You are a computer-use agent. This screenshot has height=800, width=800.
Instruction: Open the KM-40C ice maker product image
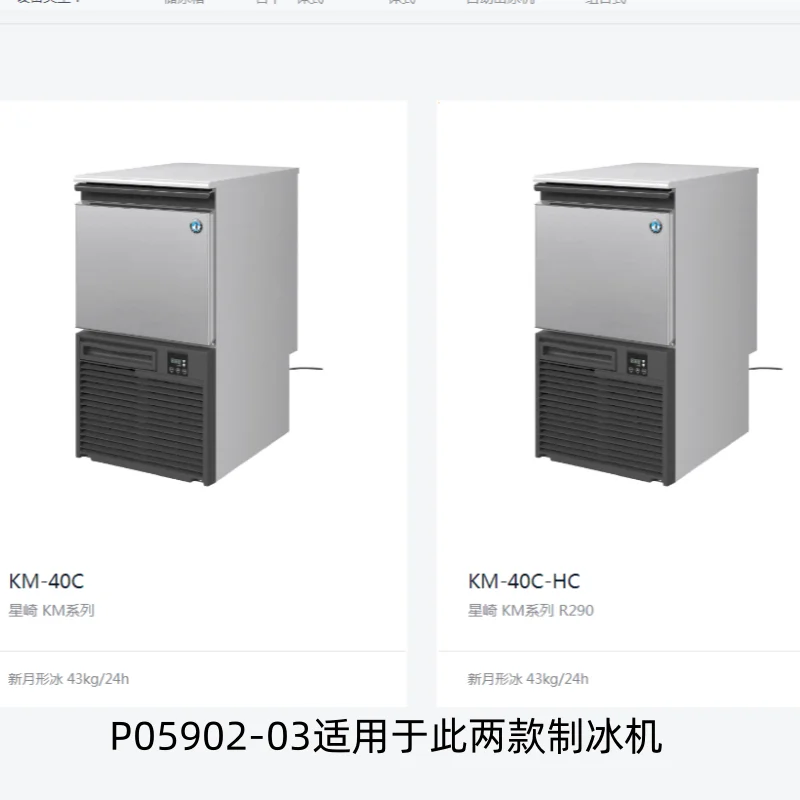(198, 324)
